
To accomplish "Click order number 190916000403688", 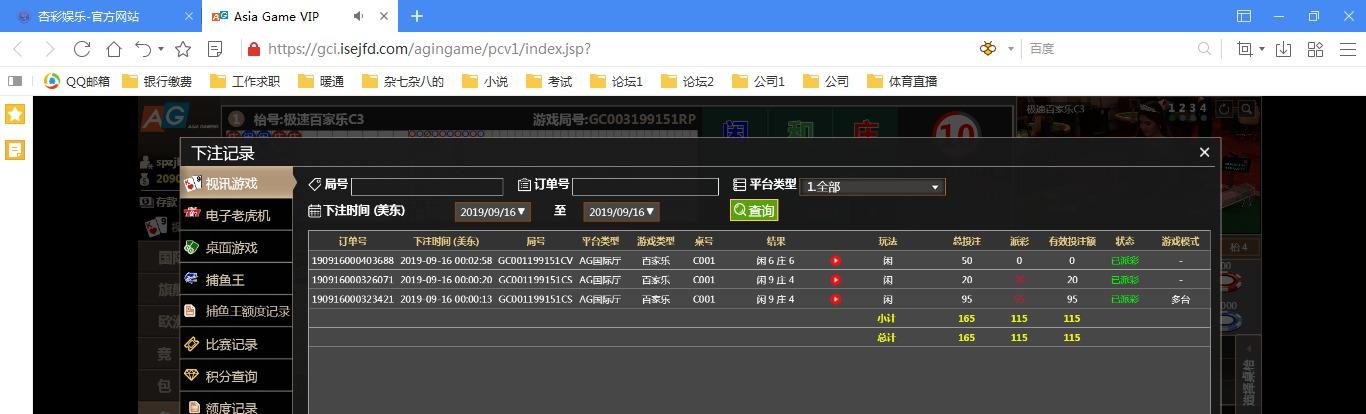I will click(x=352, y=261).
